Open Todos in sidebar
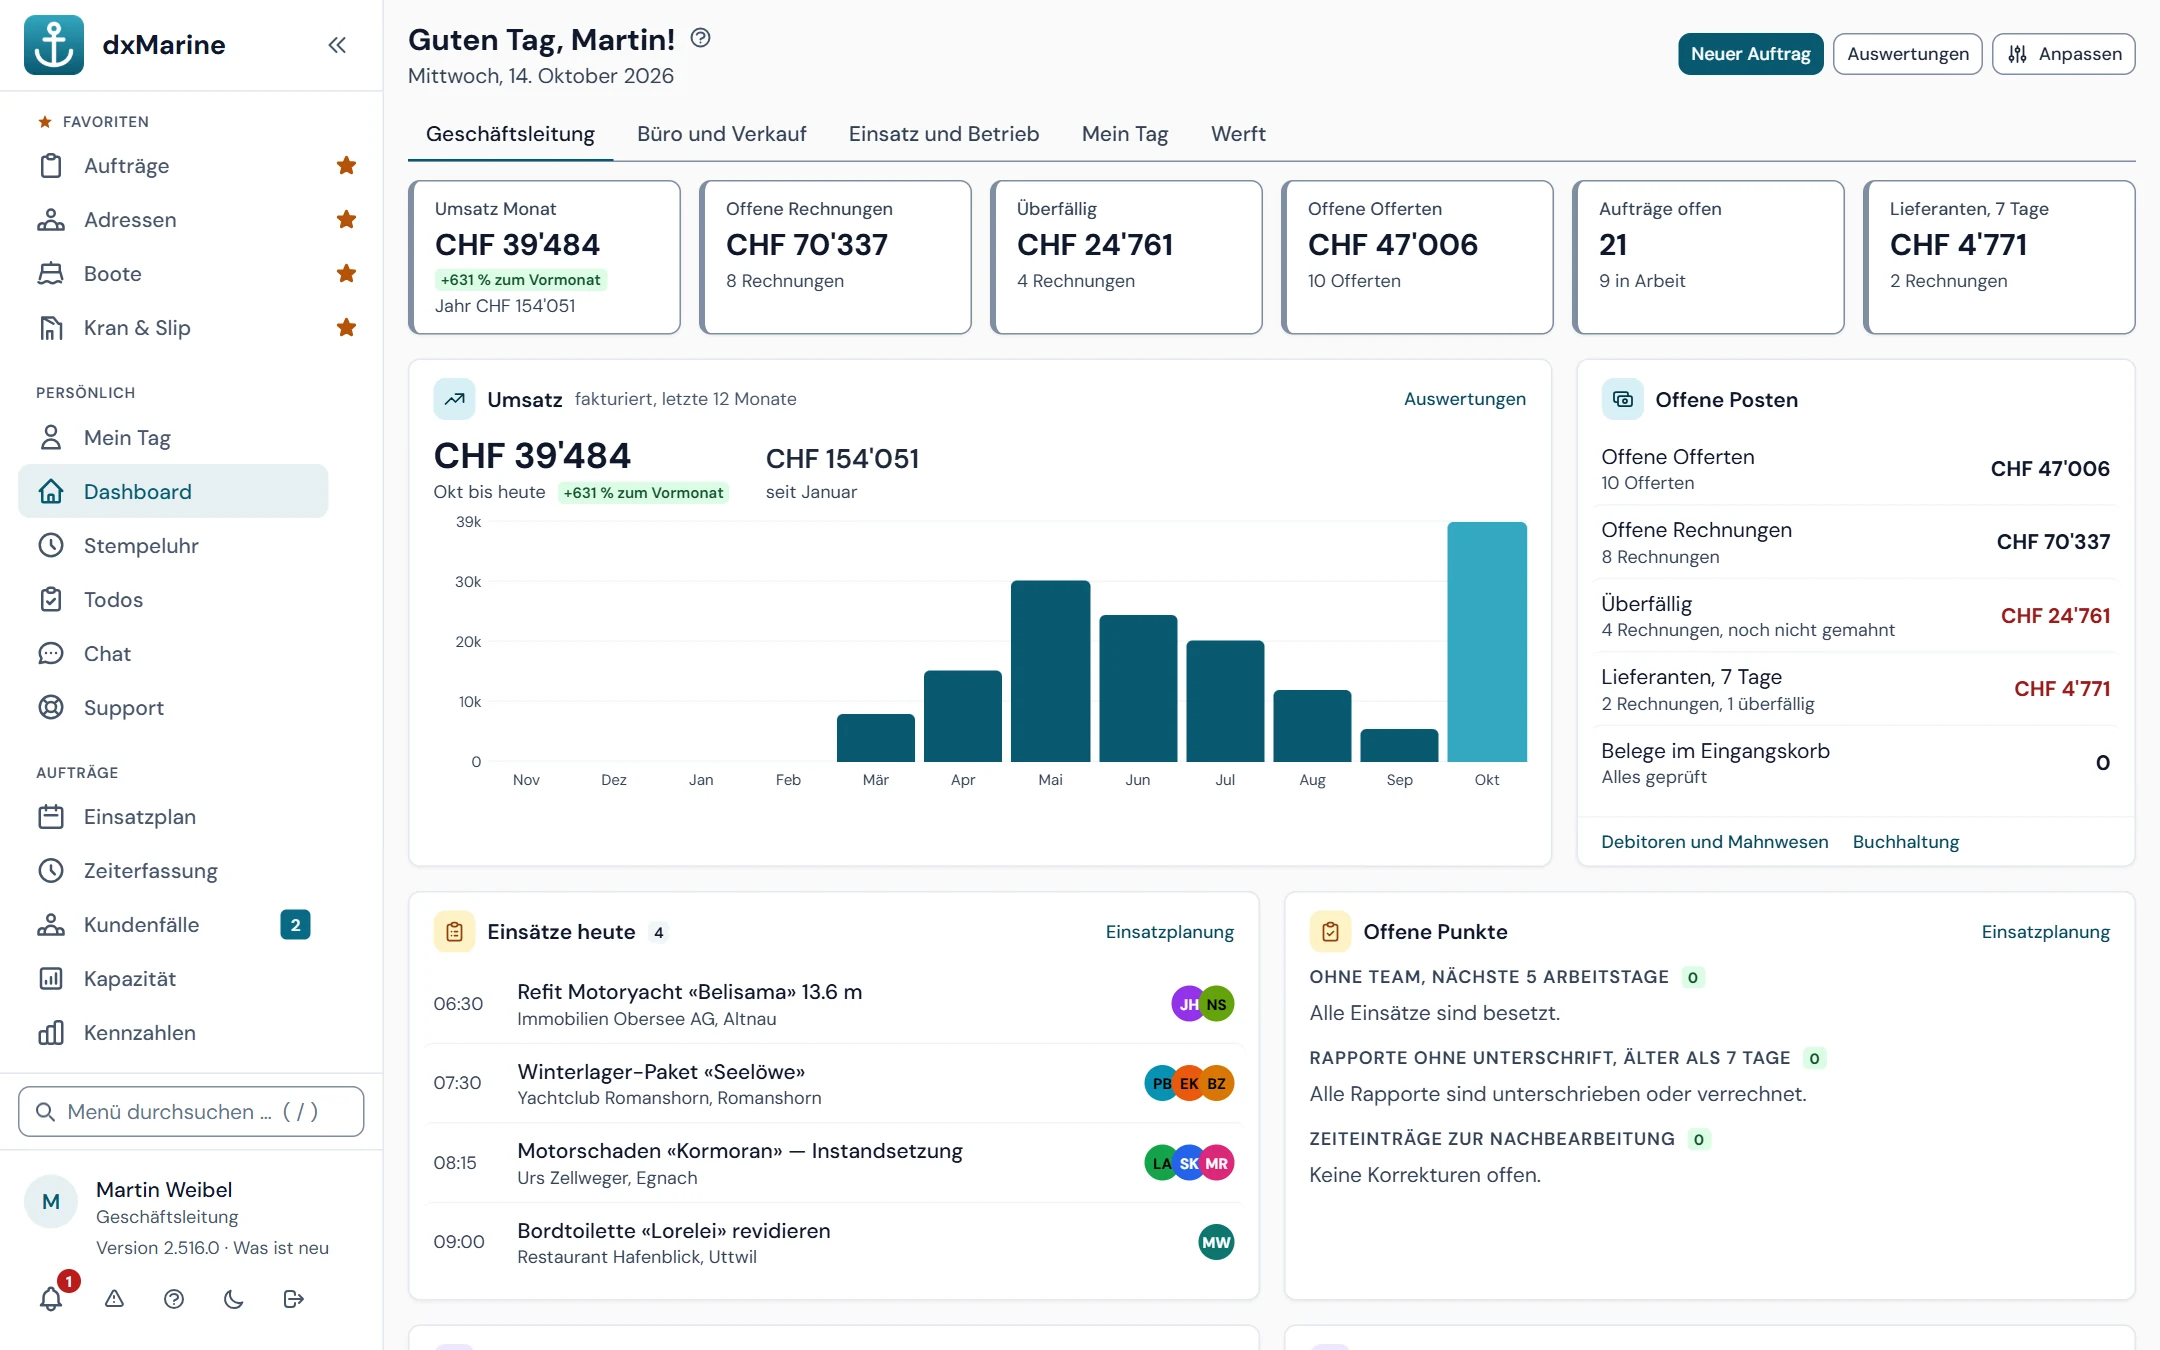The width and height of the screenshot is (2160, 1350). tap(173, 599)
